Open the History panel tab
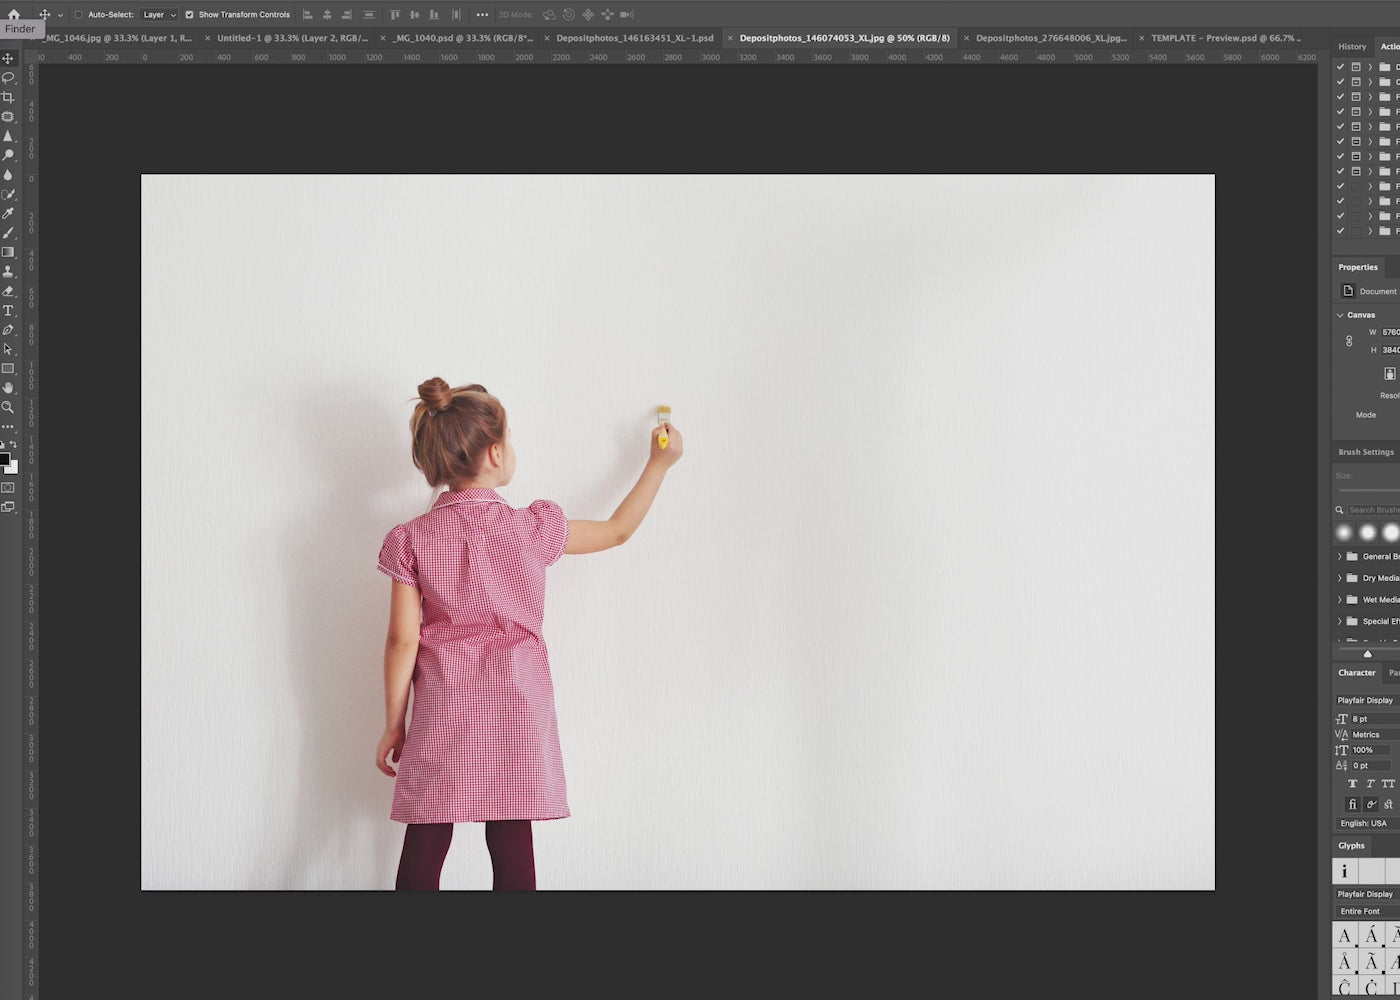 click(x=1352, y=46)
